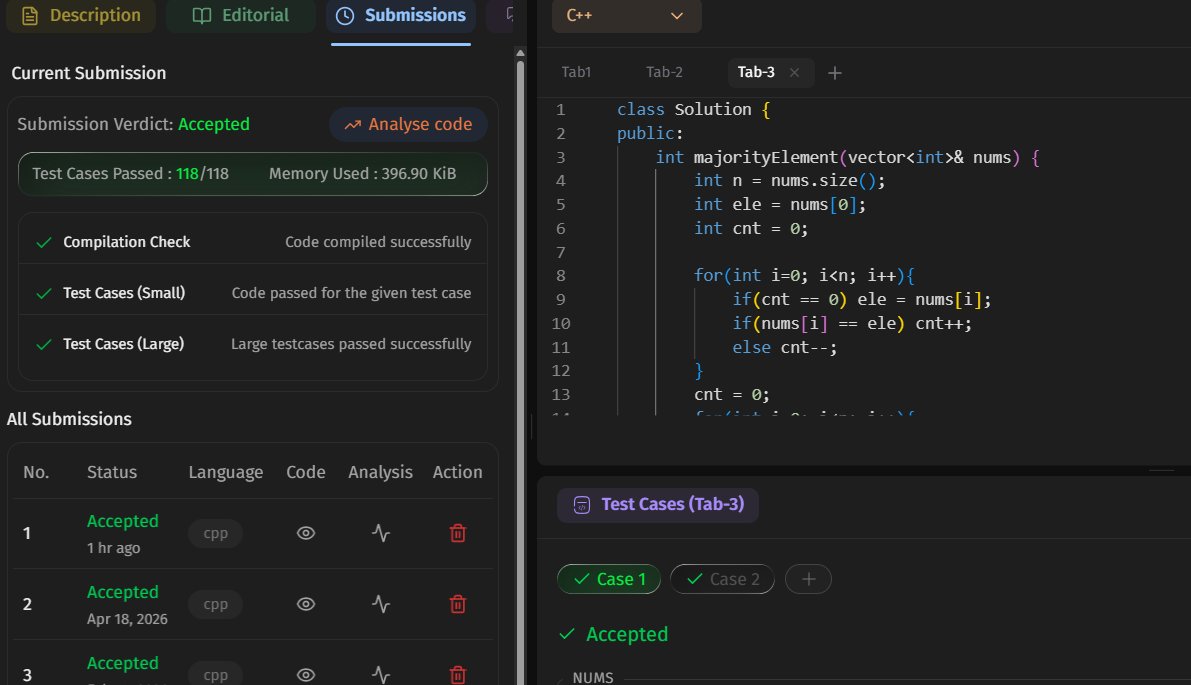
Task: View code of submission 1
Action: pyautogui.click(x=305, y=533)
